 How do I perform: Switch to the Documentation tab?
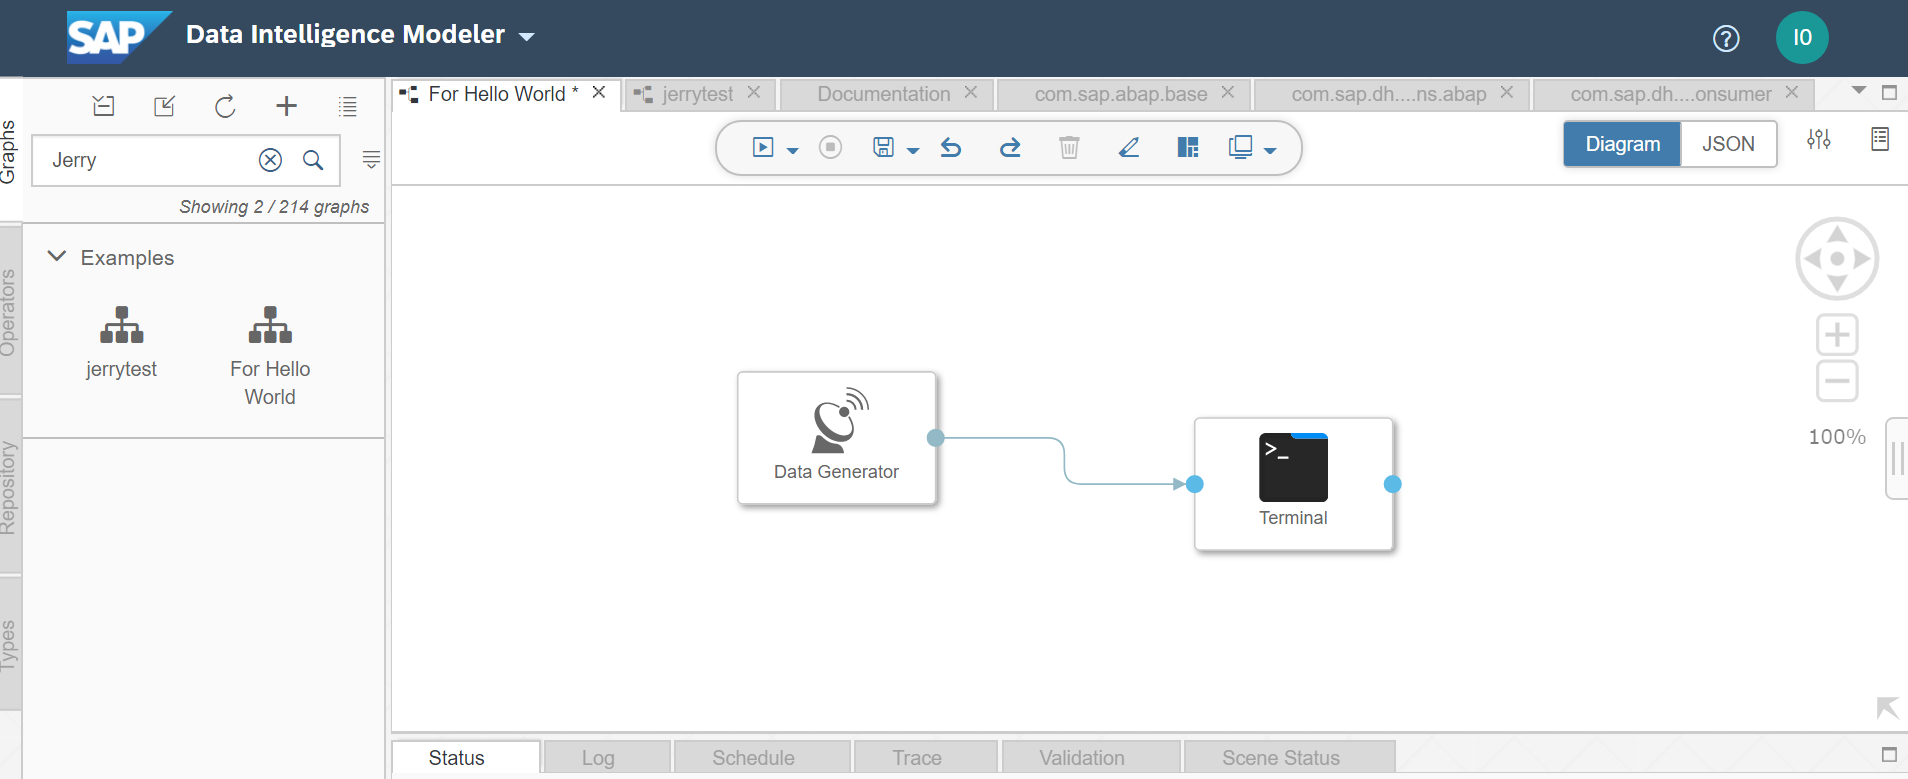(884, 94)
